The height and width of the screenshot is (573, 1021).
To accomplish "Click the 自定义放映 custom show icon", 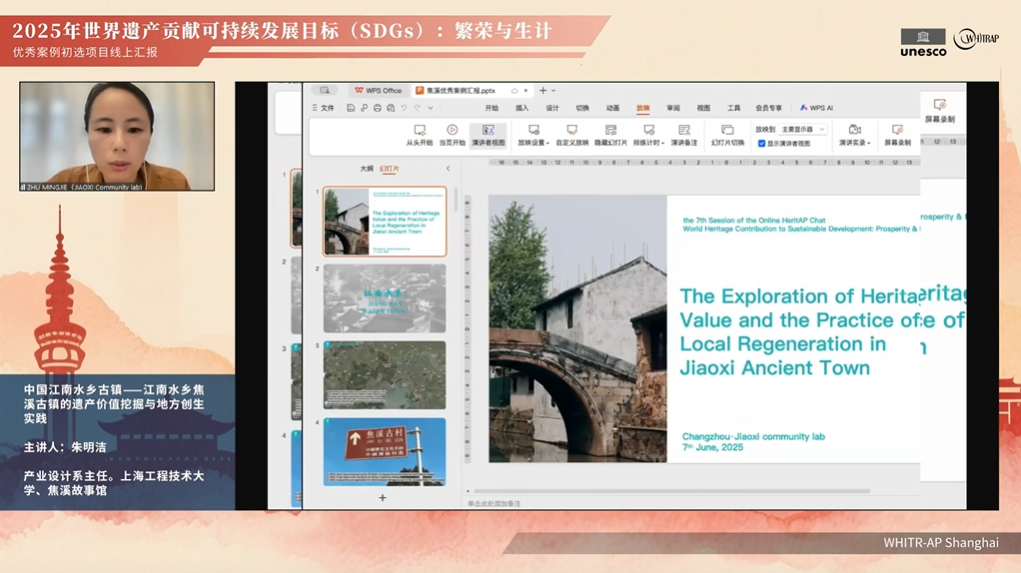I will click(x=572, y=131).
